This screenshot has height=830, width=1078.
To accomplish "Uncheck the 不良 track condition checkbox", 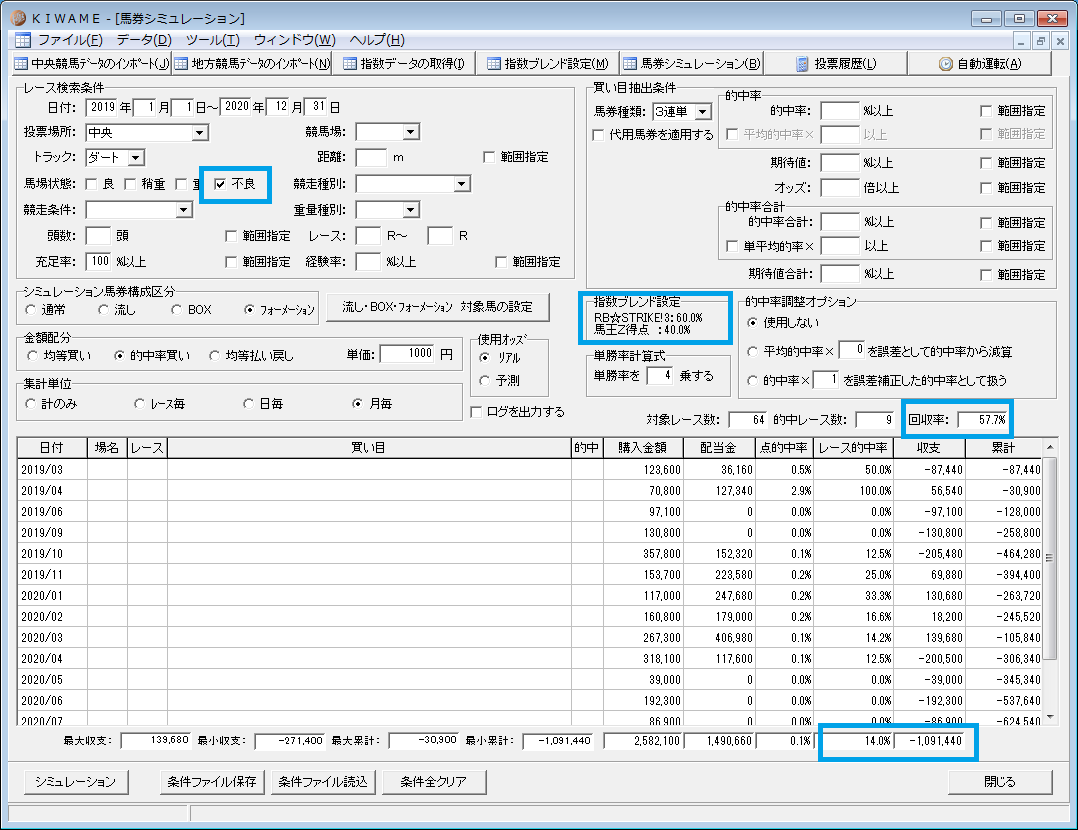I will tap(220, 184).
